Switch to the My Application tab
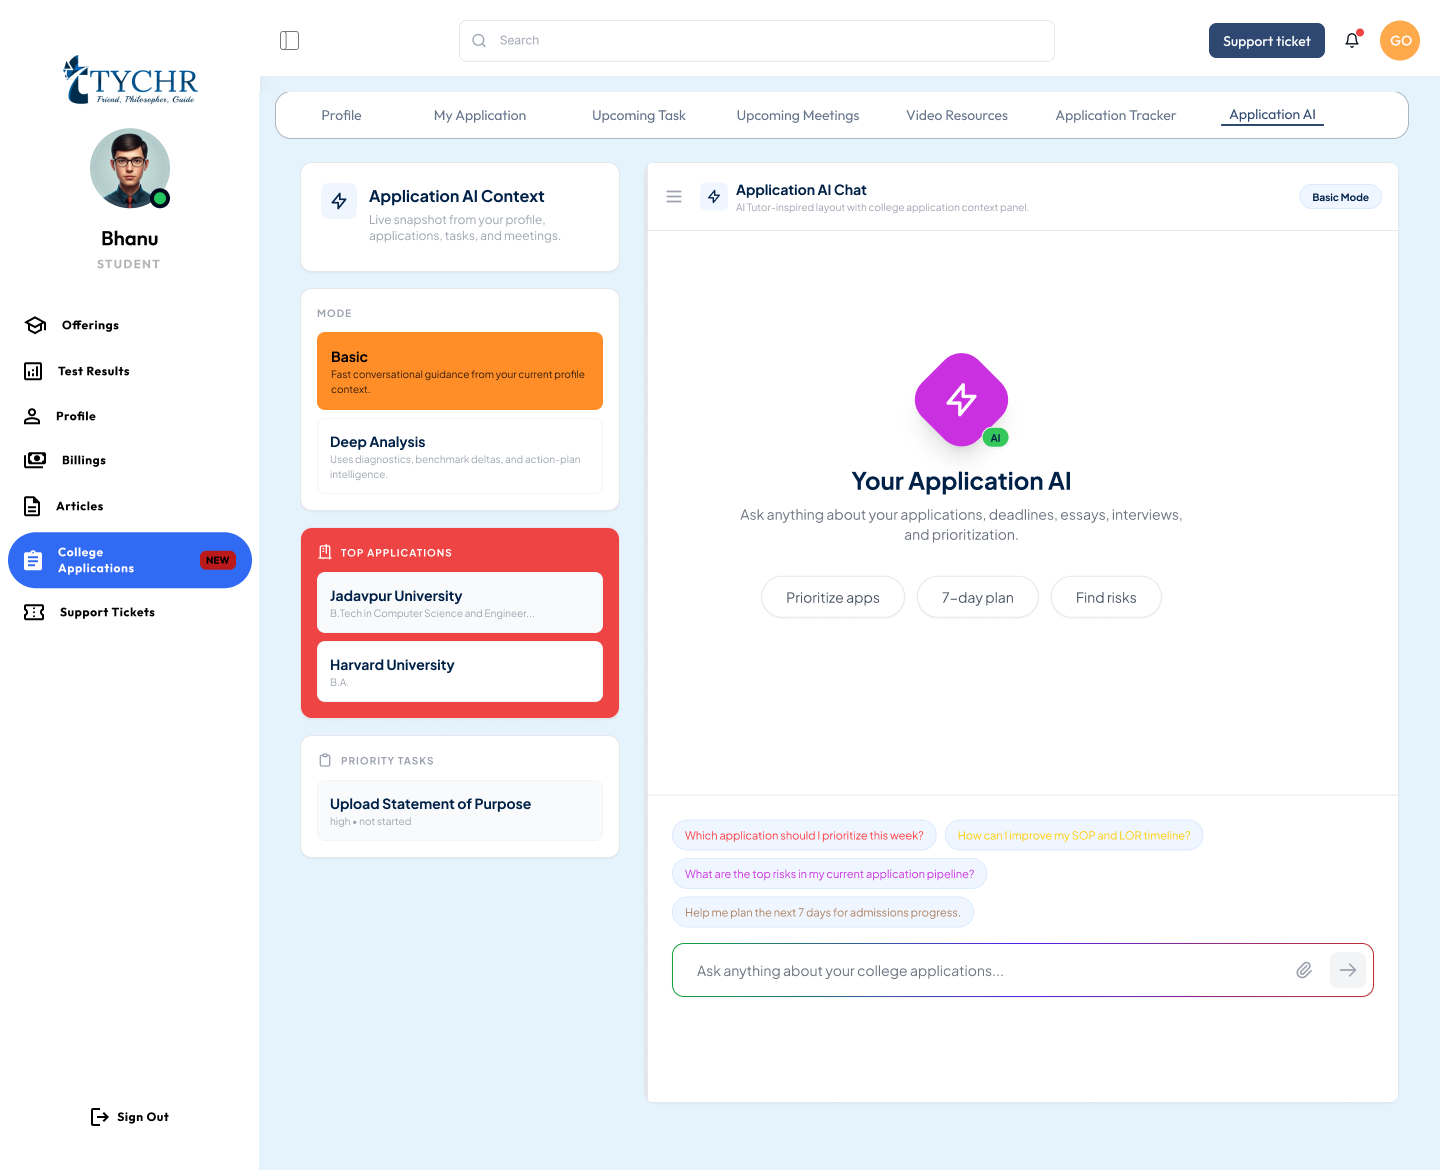Viewport: 1440px width, 1170px height. tap(480, 115)
